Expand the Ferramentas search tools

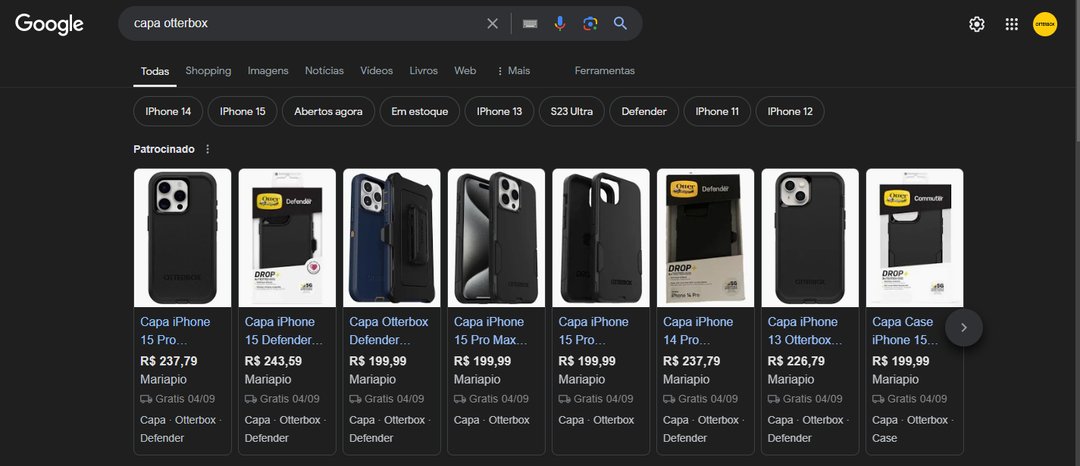pyautogui.click(x=604, y=71)
